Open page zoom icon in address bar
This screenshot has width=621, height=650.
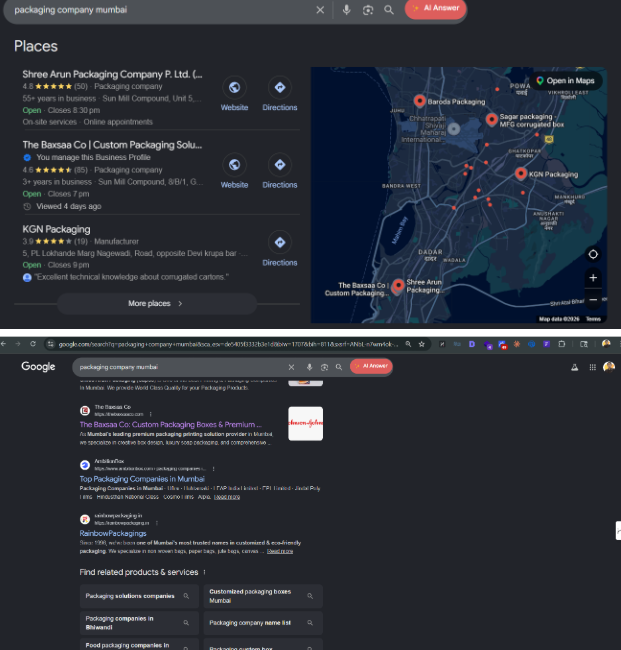[408, 344]
